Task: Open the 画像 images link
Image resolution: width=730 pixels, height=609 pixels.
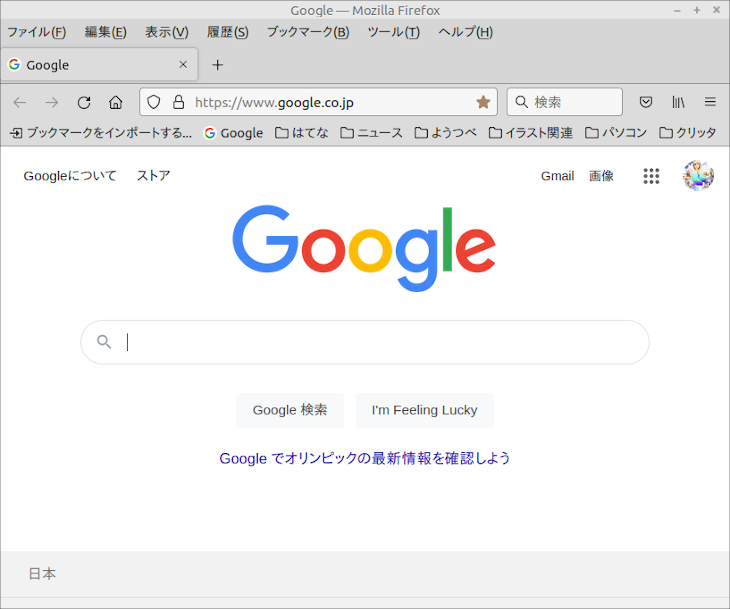Action: coord(601,176)
